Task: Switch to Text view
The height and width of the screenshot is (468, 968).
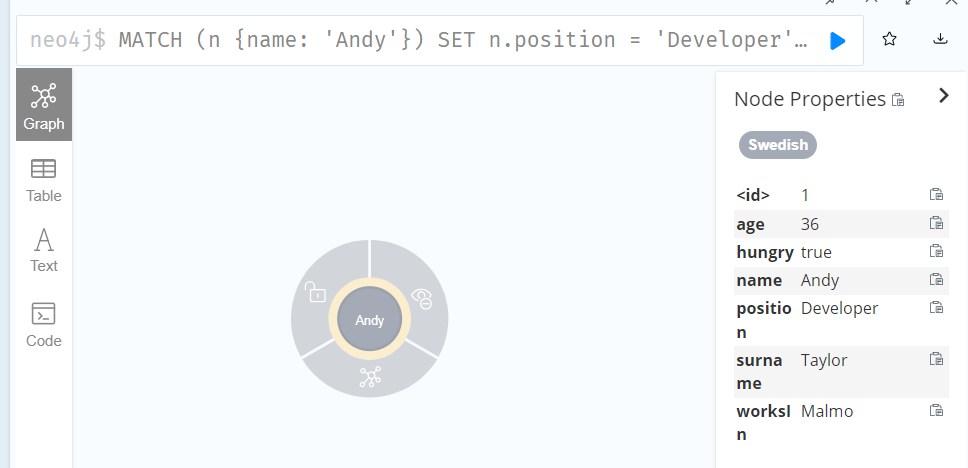Action: pyautogui.click(x=44, y=251)
